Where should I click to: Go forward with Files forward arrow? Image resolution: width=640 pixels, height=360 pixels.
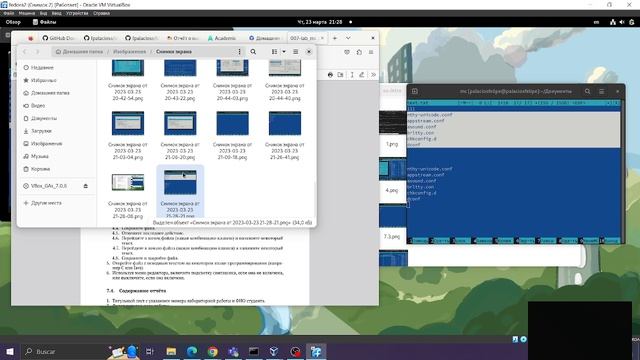[x=37, y=52]
